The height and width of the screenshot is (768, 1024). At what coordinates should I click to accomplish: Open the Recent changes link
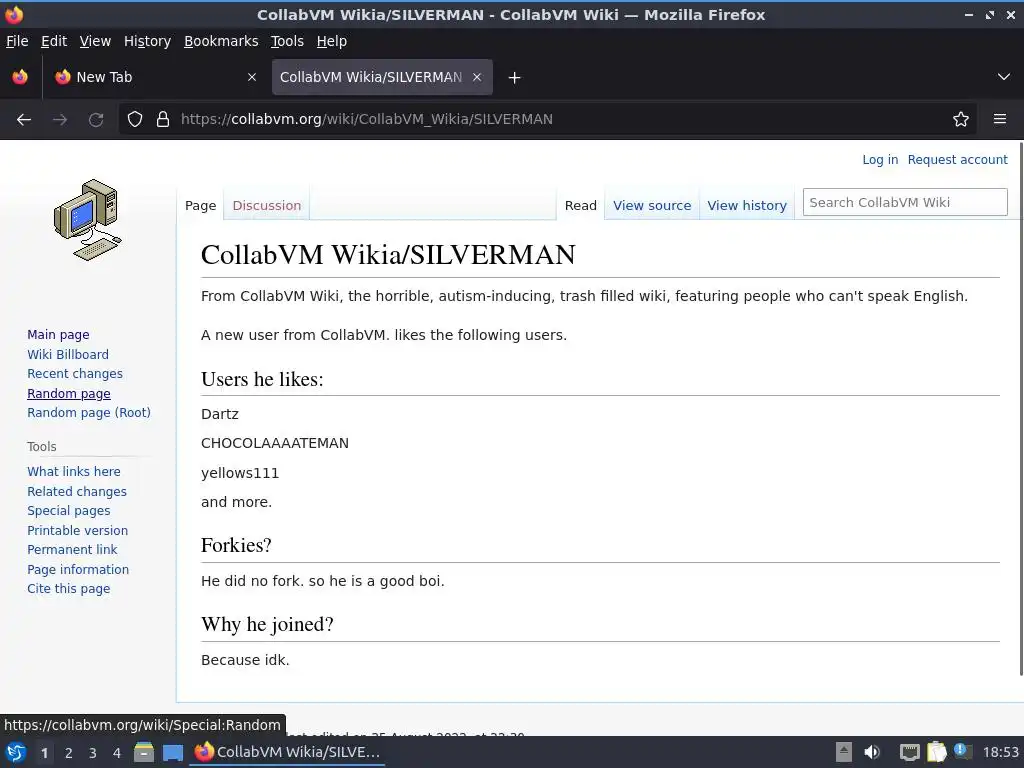(x=75, y=374)
